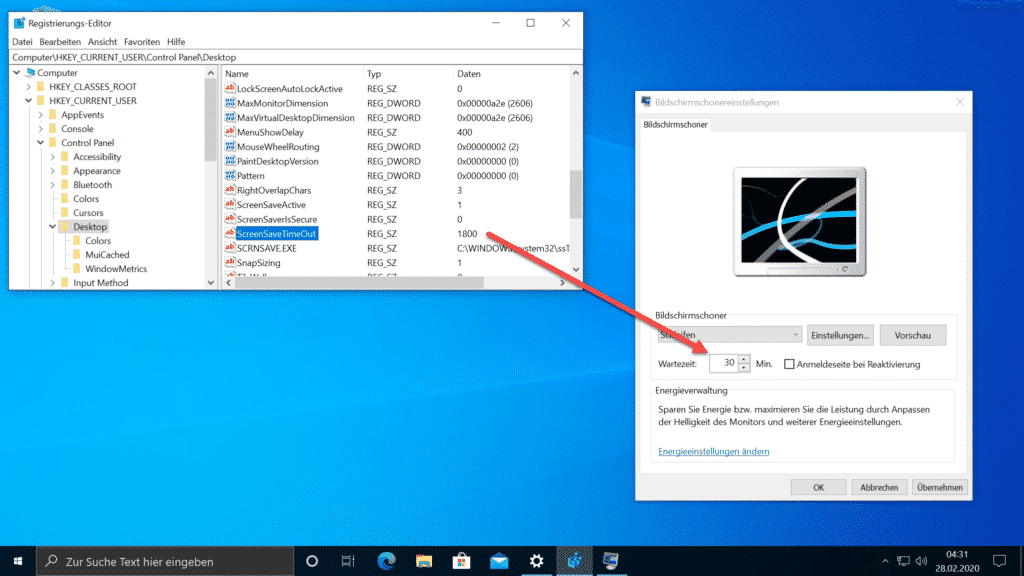The width and height of the screenshot is (1024, 576).
Task: Open the Hilfe menu
Action: click(176, 42)
